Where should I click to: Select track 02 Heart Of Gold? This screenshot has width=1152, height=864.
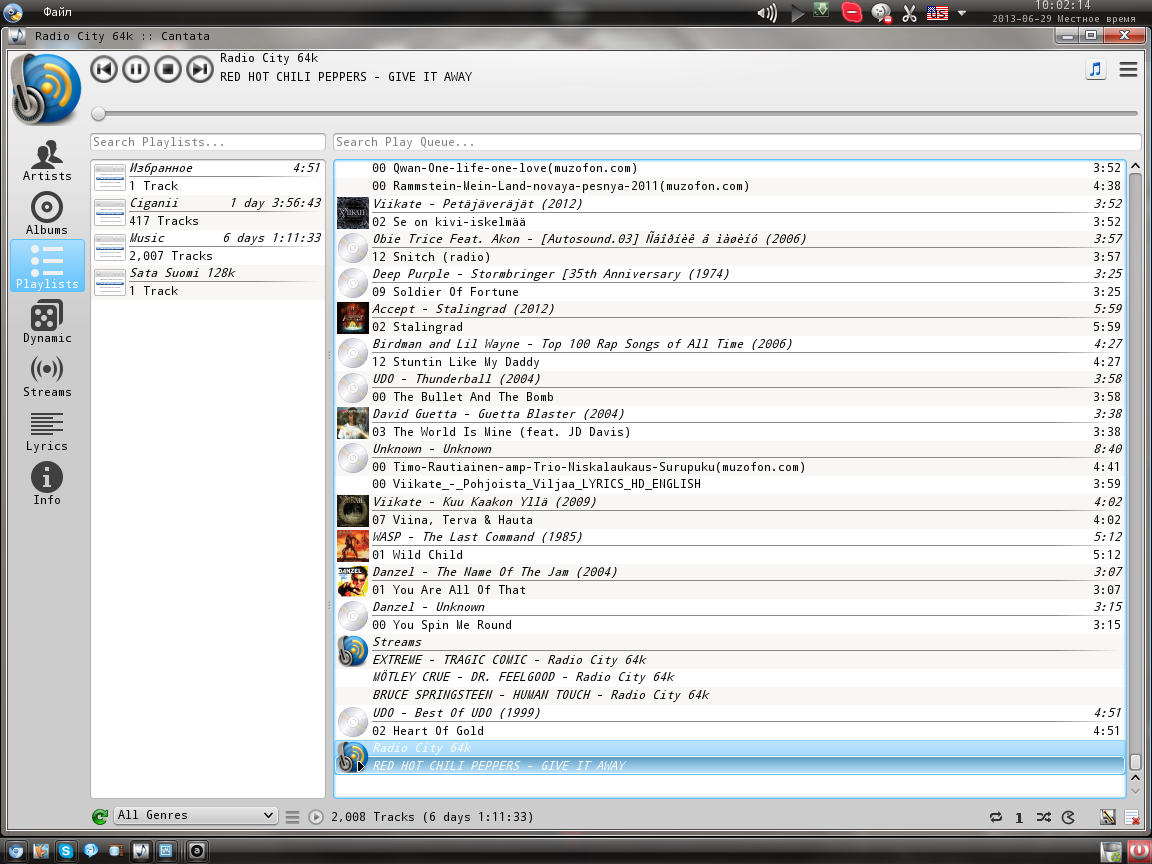click(x=730, y=731)
